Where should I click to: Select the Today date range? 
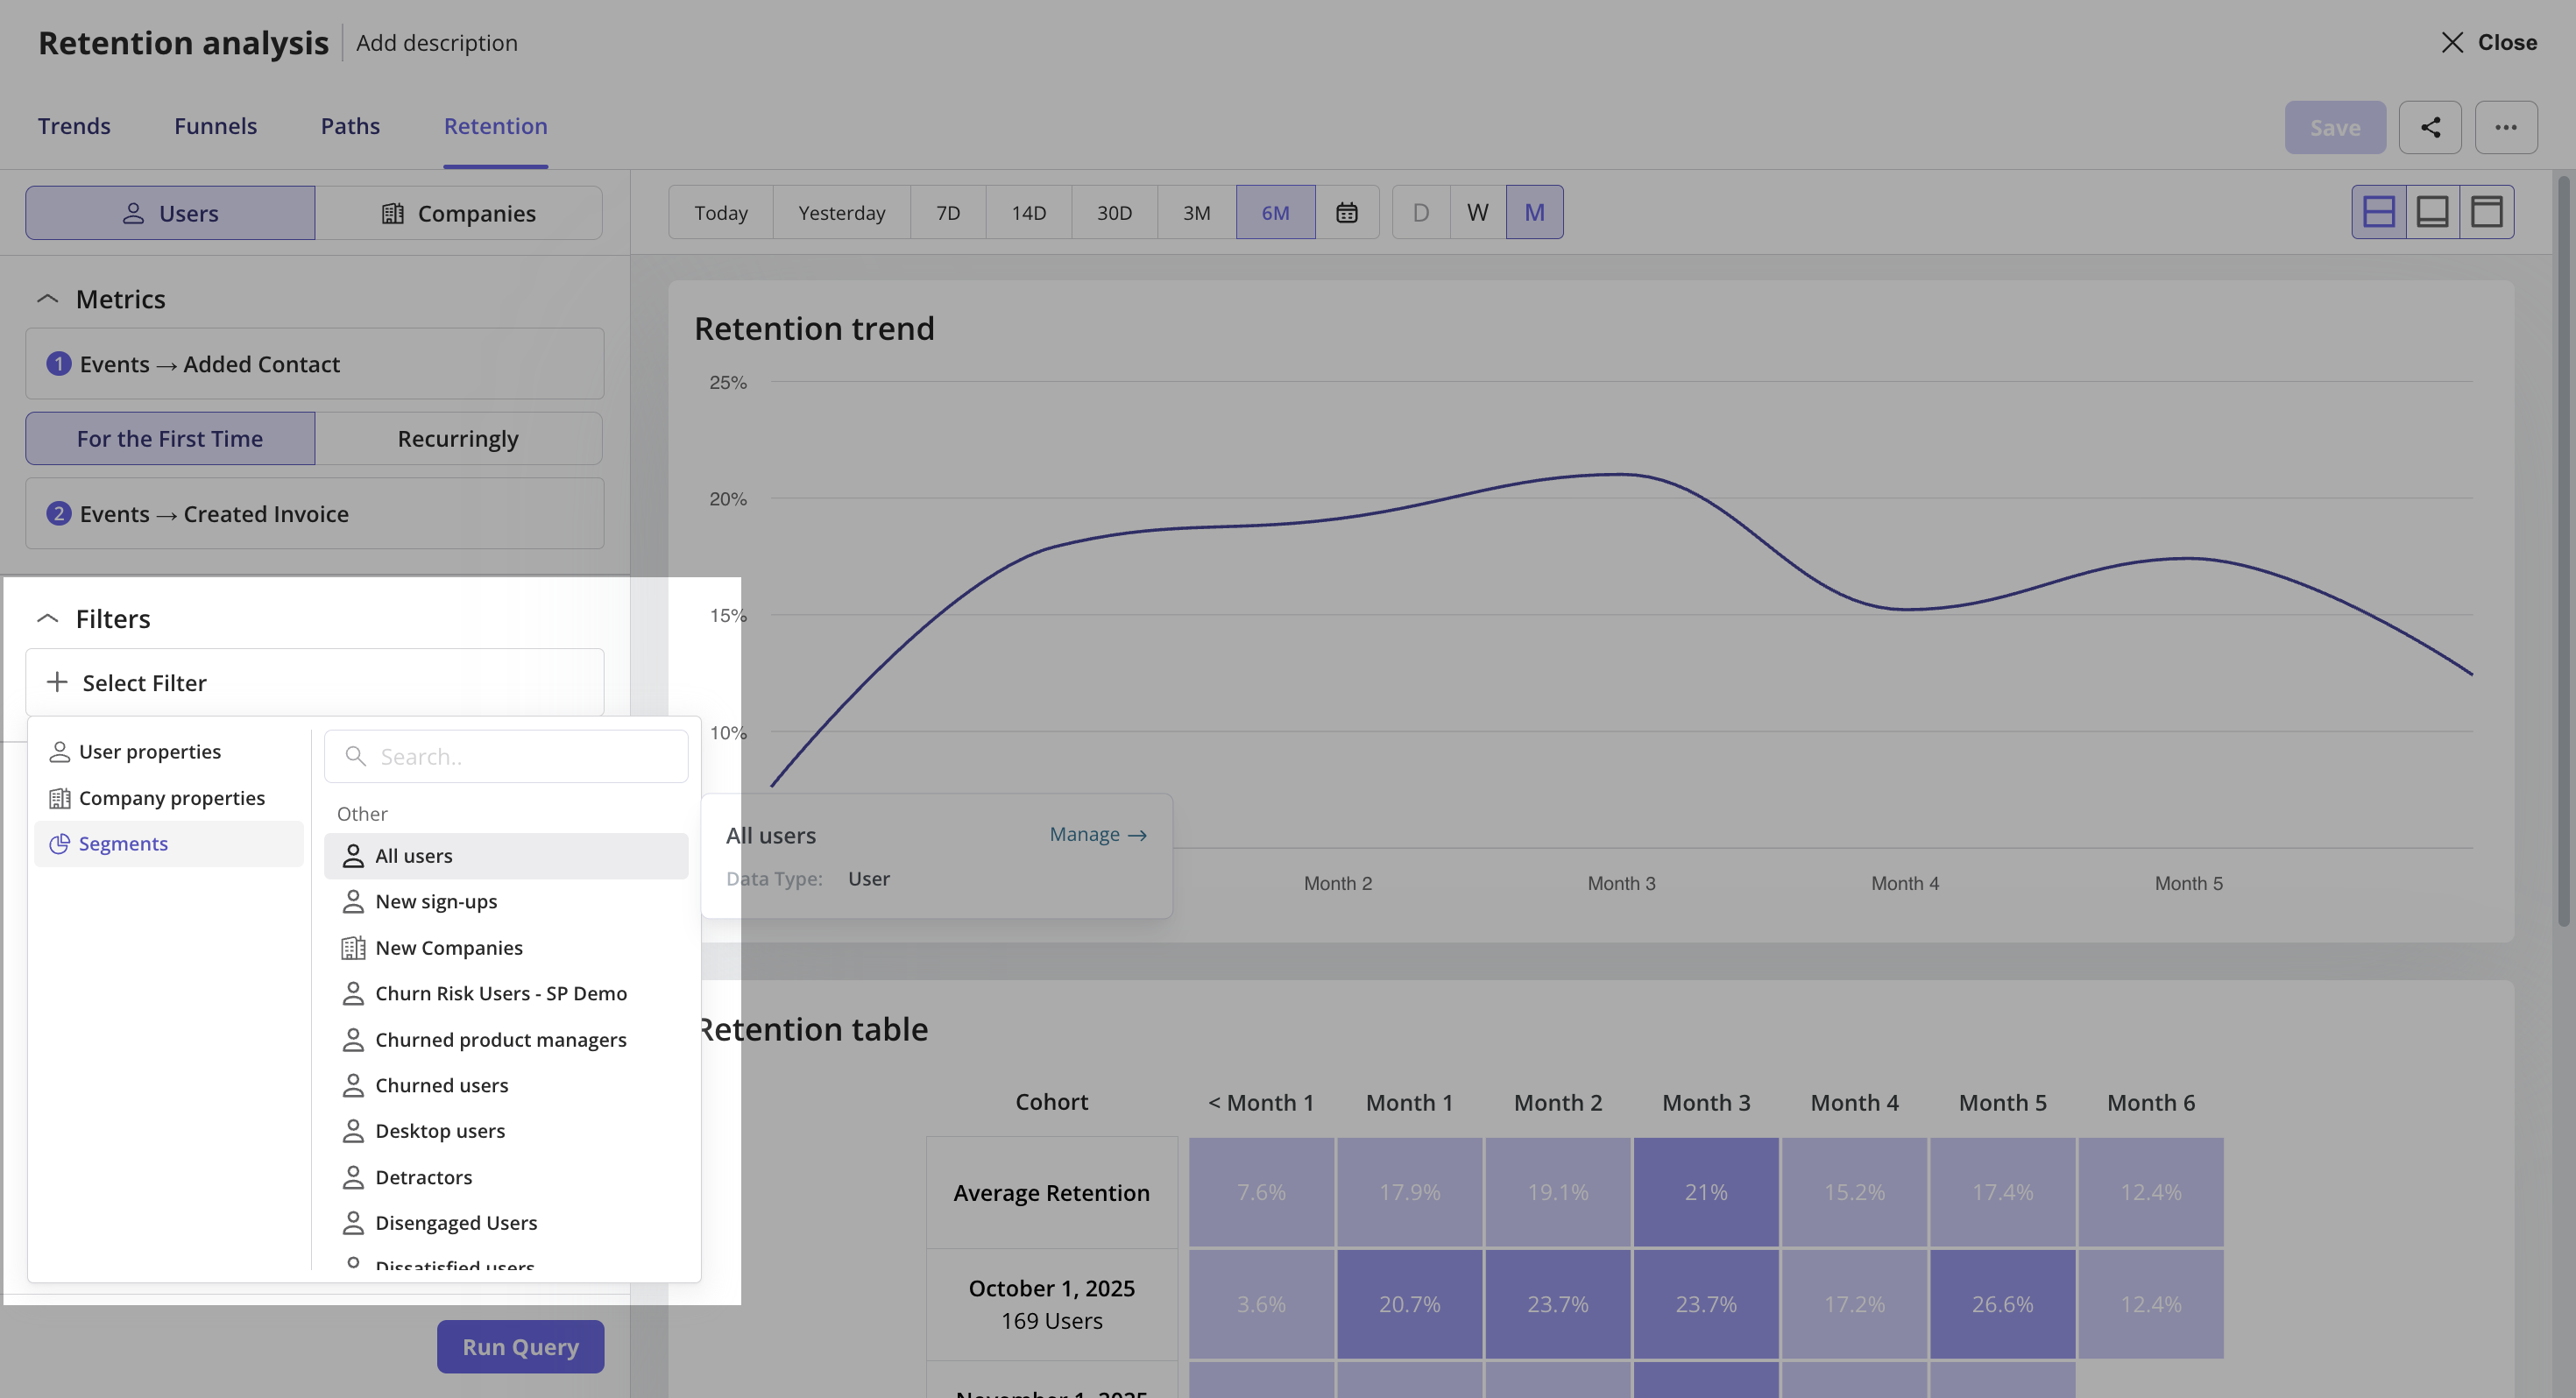[721, 212]
